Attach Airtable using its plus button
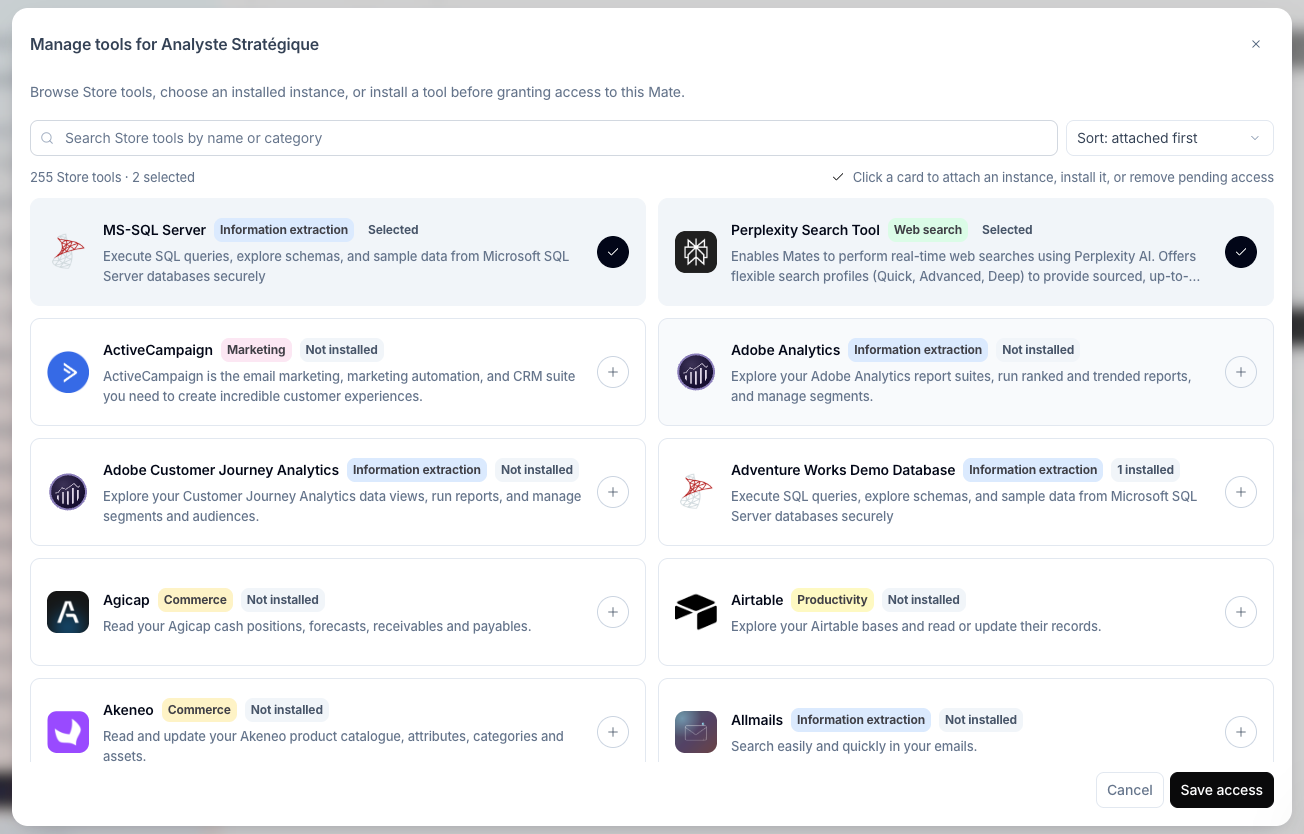Viewport: 1304px width, 834px height. click(1241, 612)
